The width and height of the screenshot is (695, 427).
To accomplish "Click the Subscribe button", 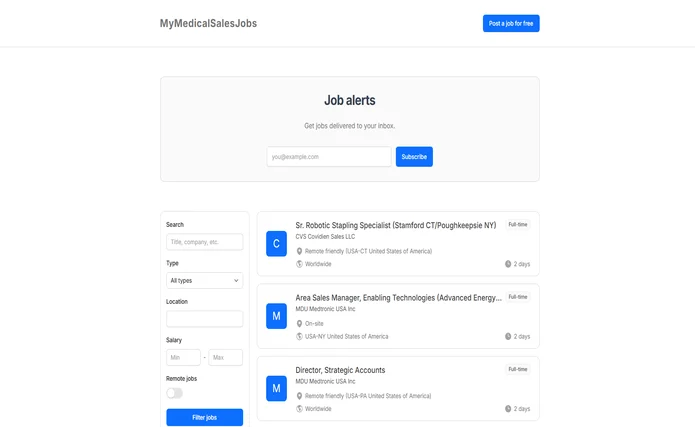I will tap(414, 157).
